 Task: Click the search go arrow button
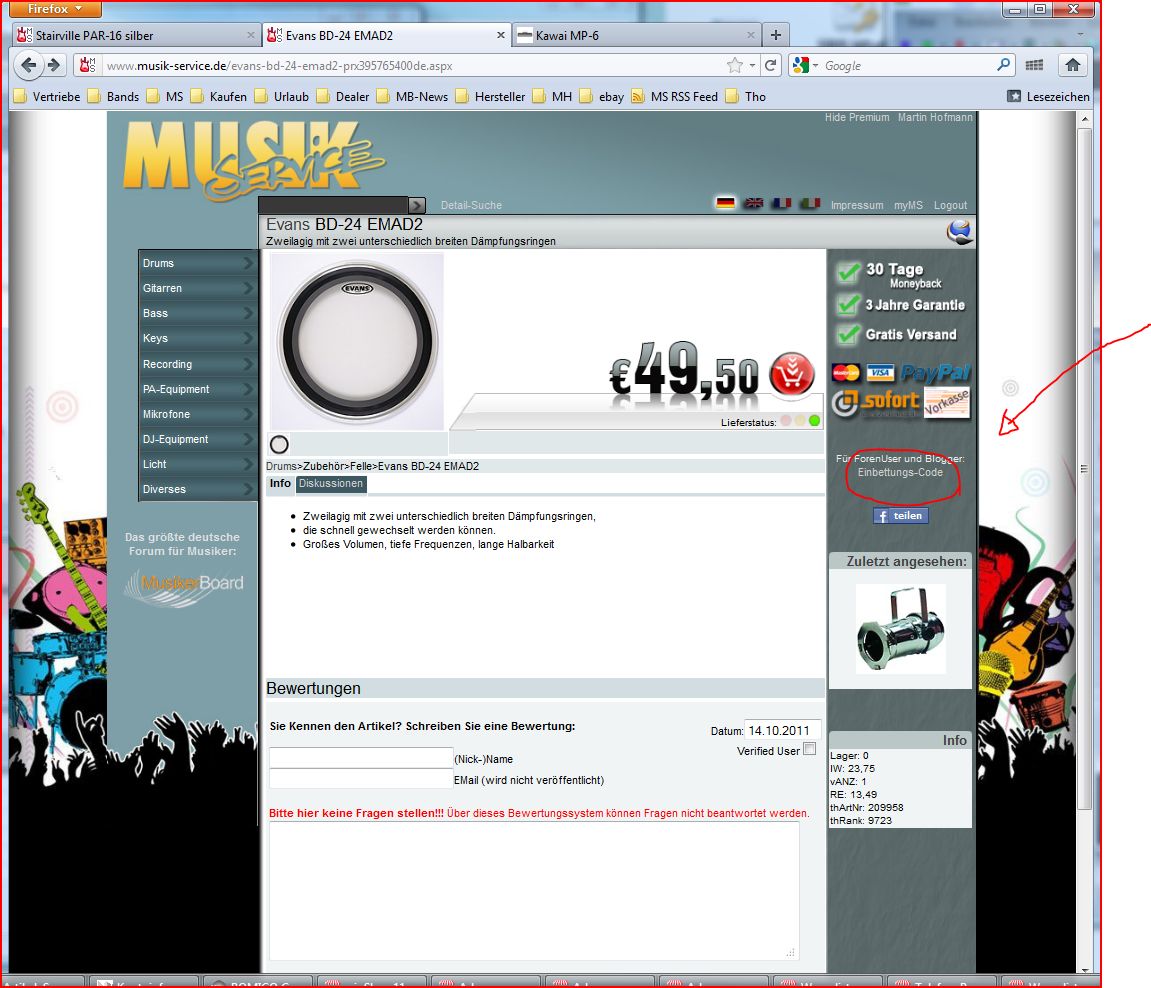pos(417,205)
